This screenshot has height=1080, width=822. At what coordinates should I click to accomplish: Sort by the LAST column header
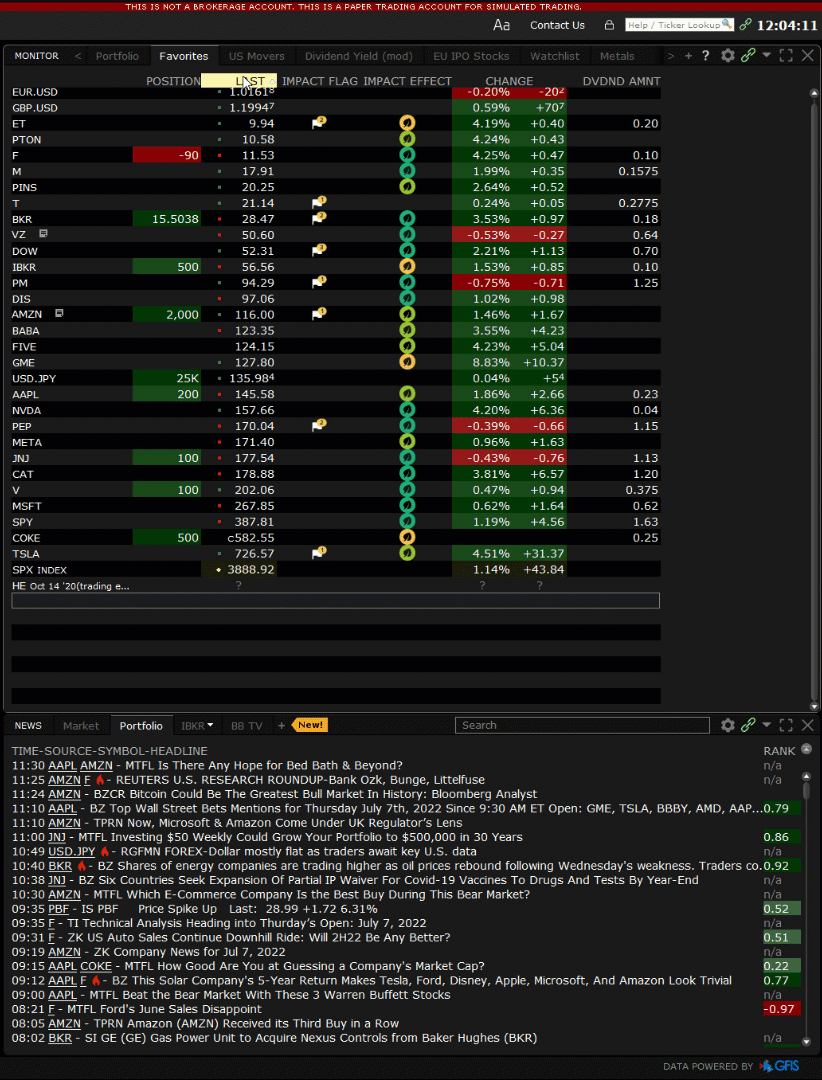(239, 81)
